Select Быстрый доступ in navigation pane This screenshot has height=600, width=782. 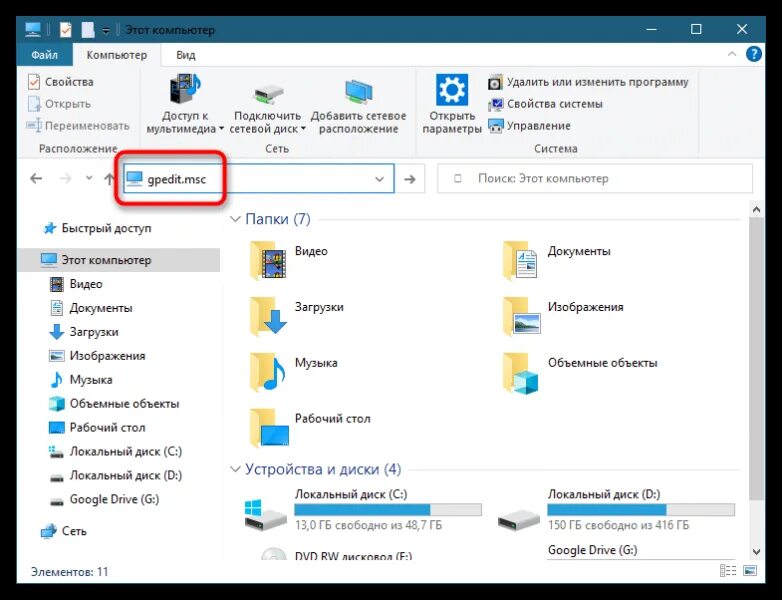97,228
